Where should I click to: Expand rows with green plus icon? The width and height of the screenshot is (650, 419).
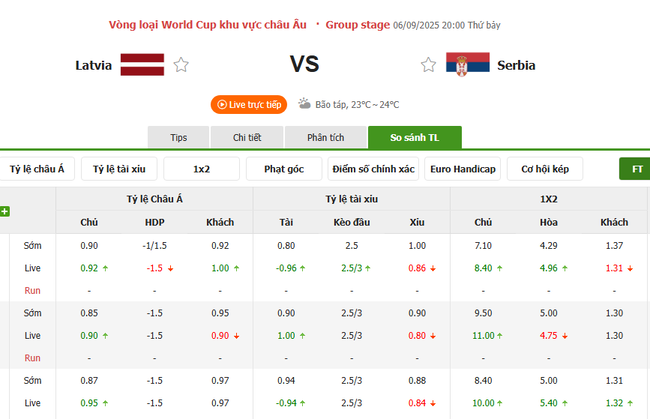click(5, 211)
